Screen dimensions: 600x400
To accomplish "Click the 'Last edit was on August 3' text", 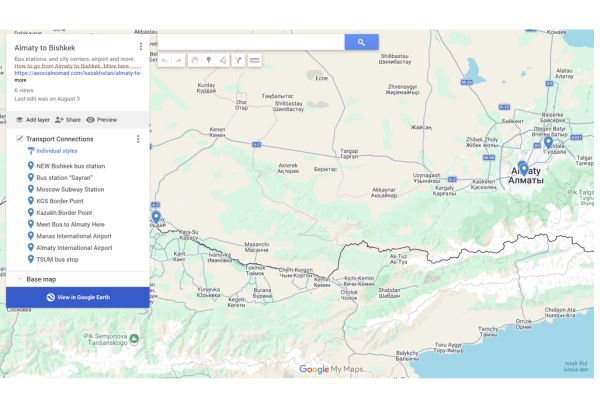I will 47,99.
